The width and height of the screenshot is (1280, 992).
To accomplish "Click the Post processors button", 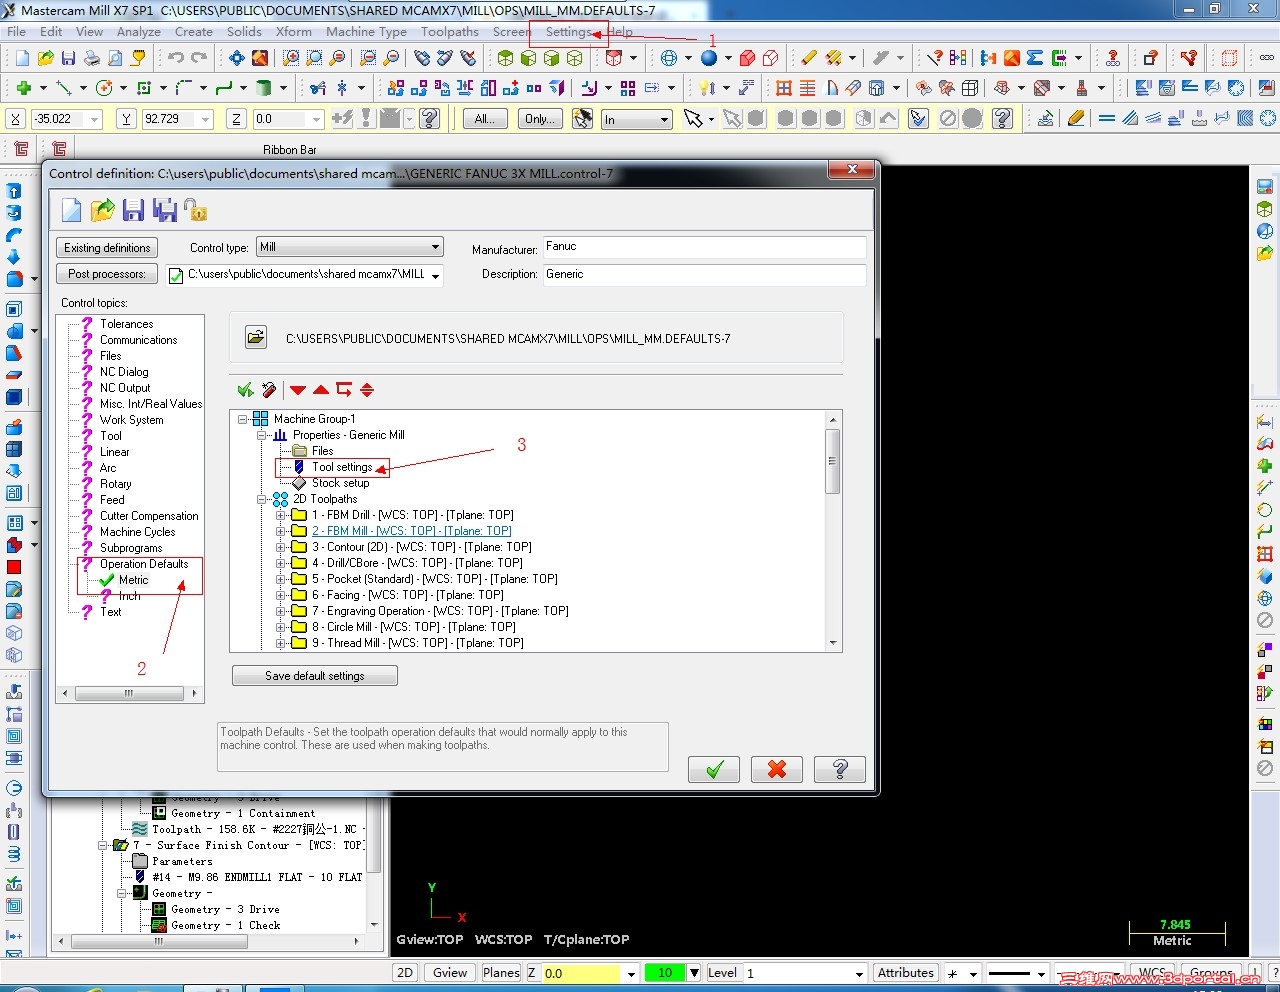I will (x=107, y=274).
